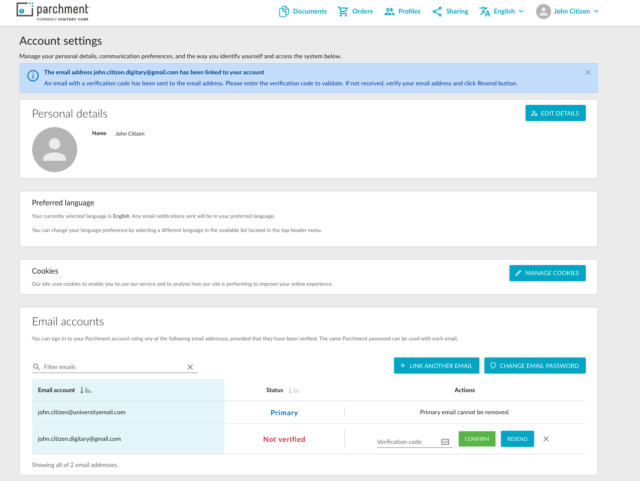Remove the unverified email with X icon
640x481 pixels.
pyautogui.click(x=546, y=439)
